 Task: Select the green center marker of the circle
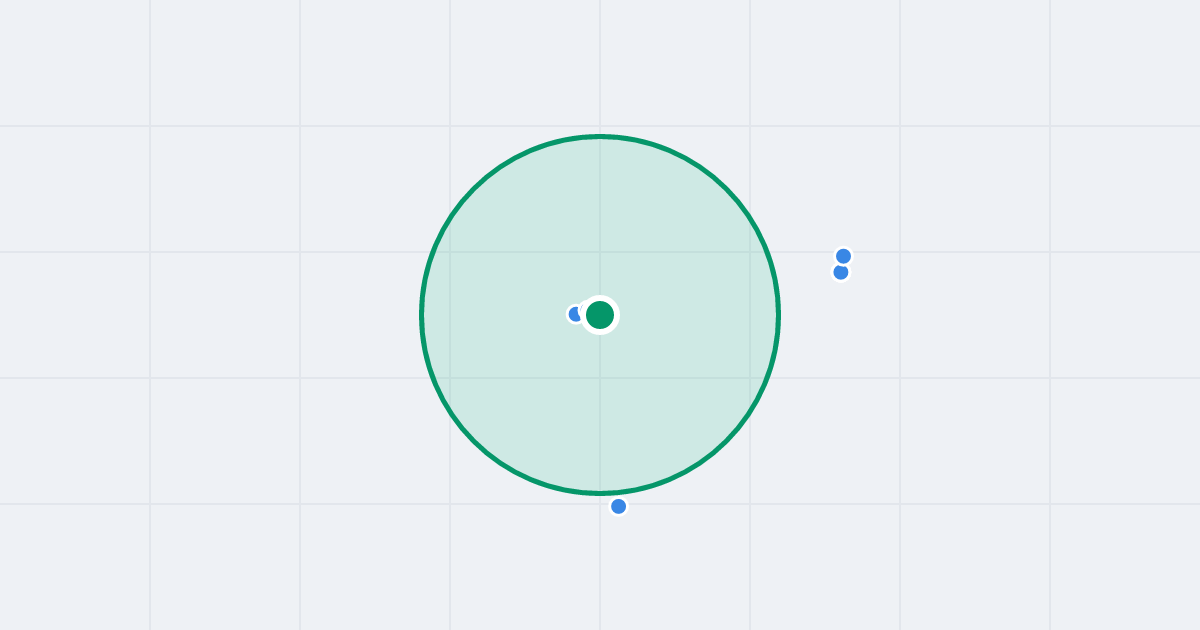(x=600, y=315)
